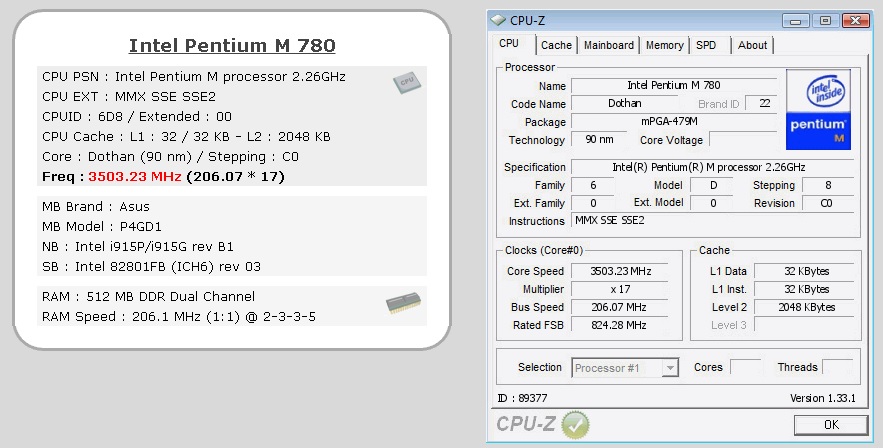
Task: Click the Rated FSB value 824.28 MHz
Action: click(619, 325)
